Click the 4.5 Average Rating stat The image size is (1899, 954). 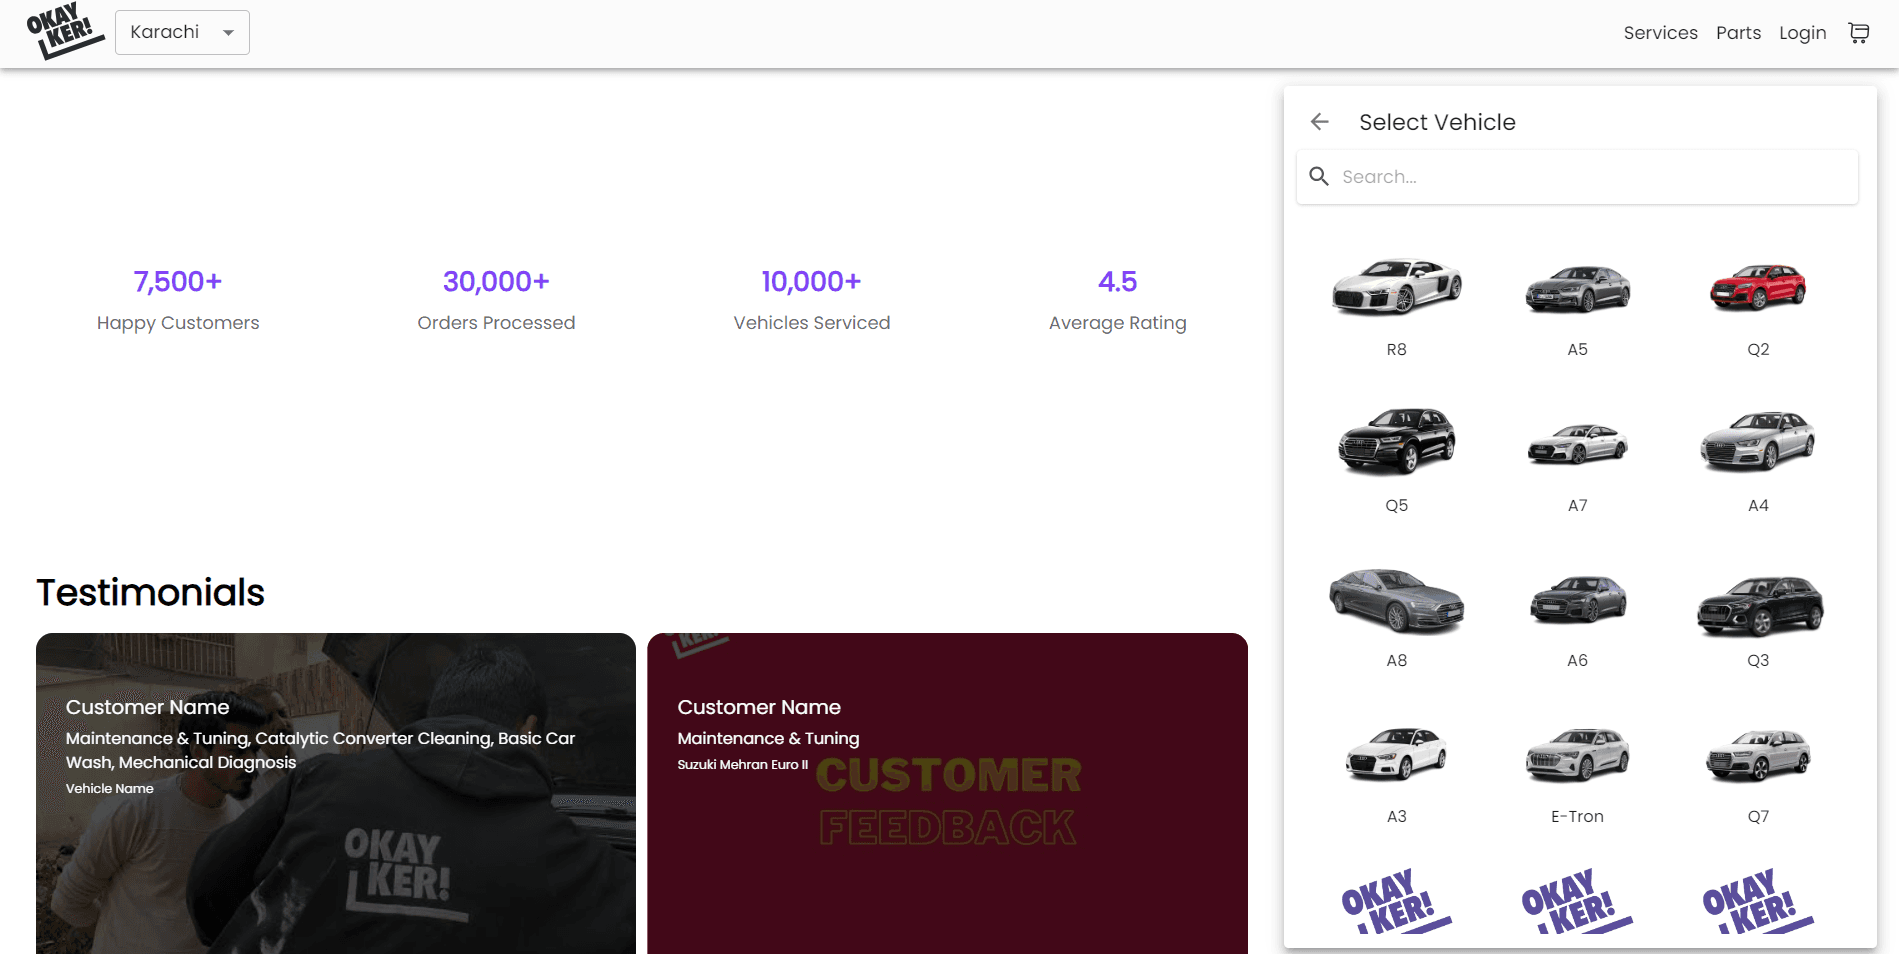tap(1117, 300)
